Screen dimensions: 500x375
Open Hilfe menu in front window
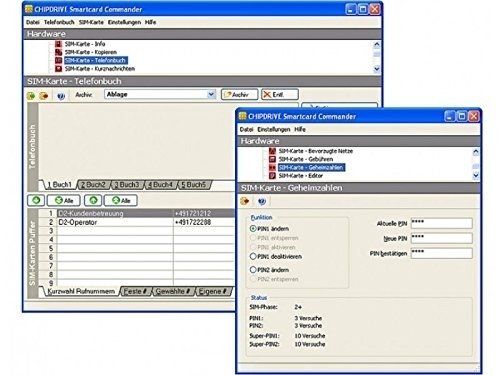(300, 129)
